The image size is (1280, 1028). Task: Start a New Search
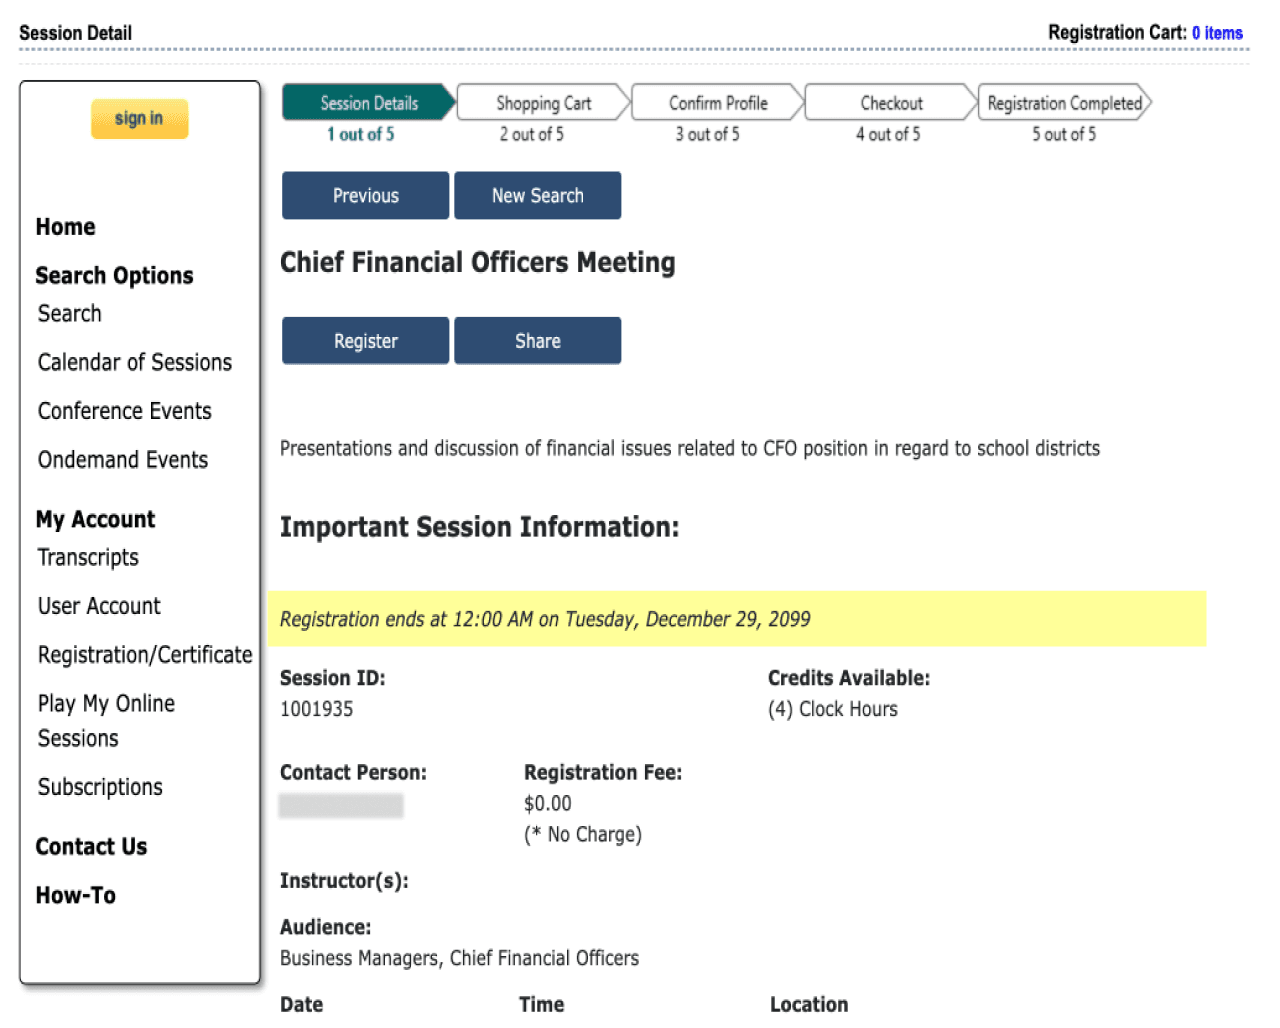537,195
